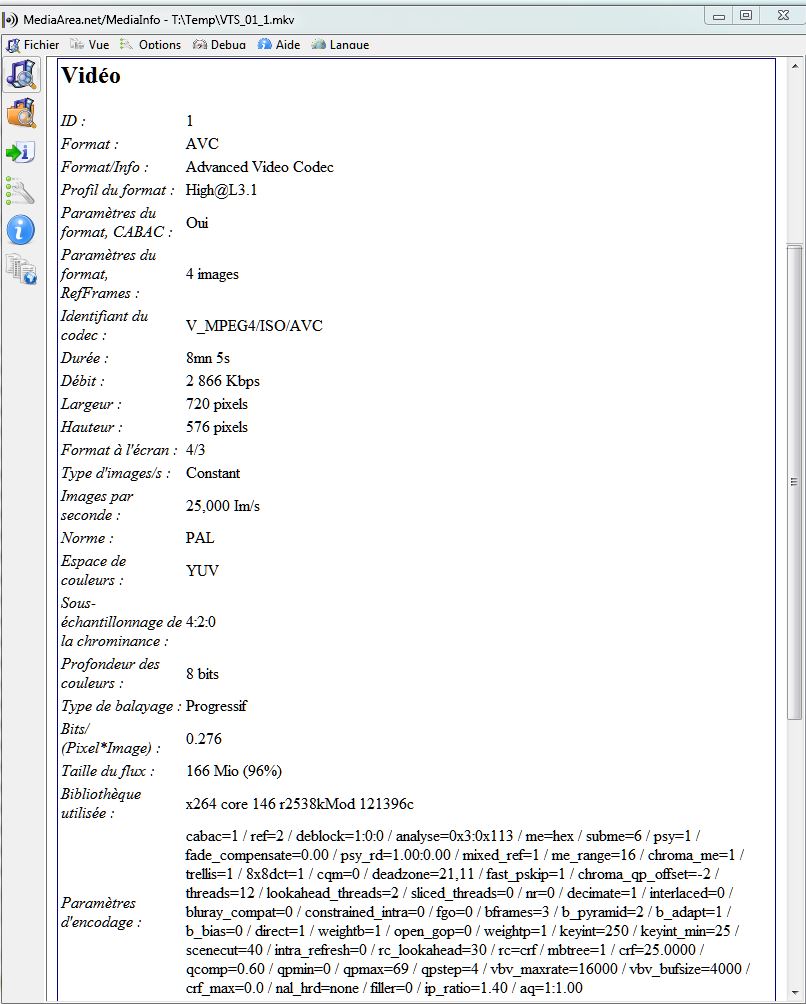Click the 'PAL' standard value
The image size is (806, 1004).
point(200,537)
